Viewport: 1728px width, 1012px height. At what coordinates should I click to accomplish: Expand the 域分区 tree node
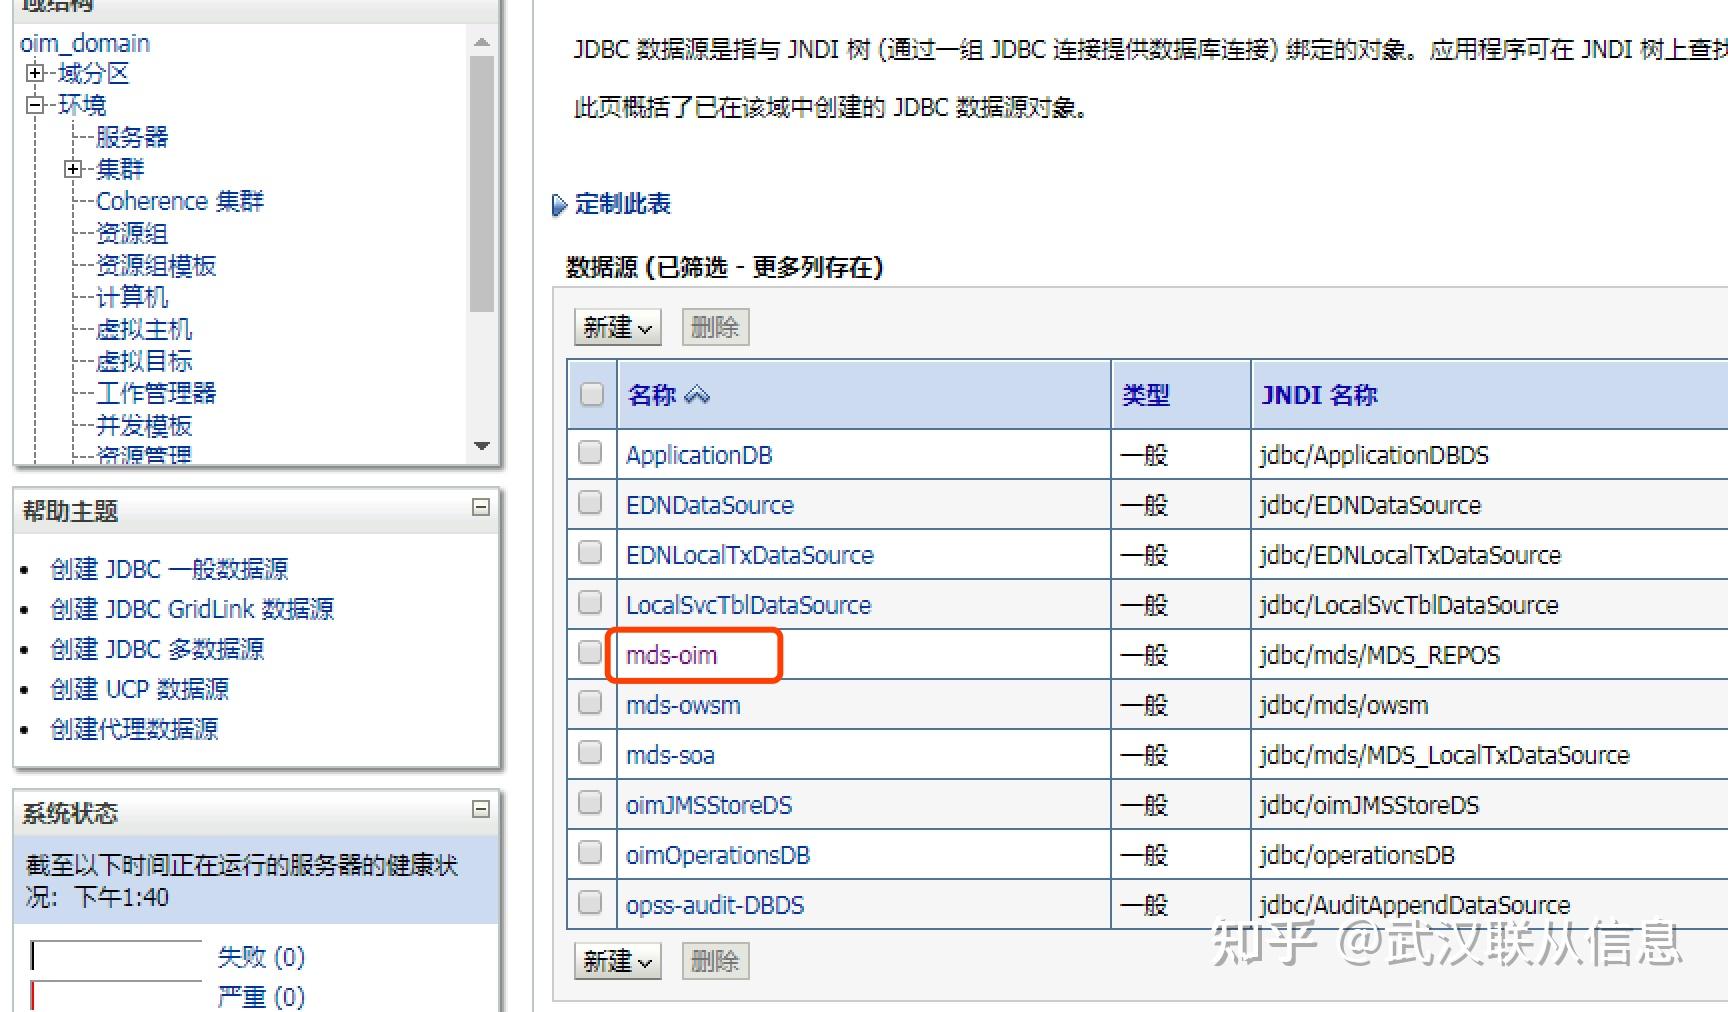click(x=35, y=73)
